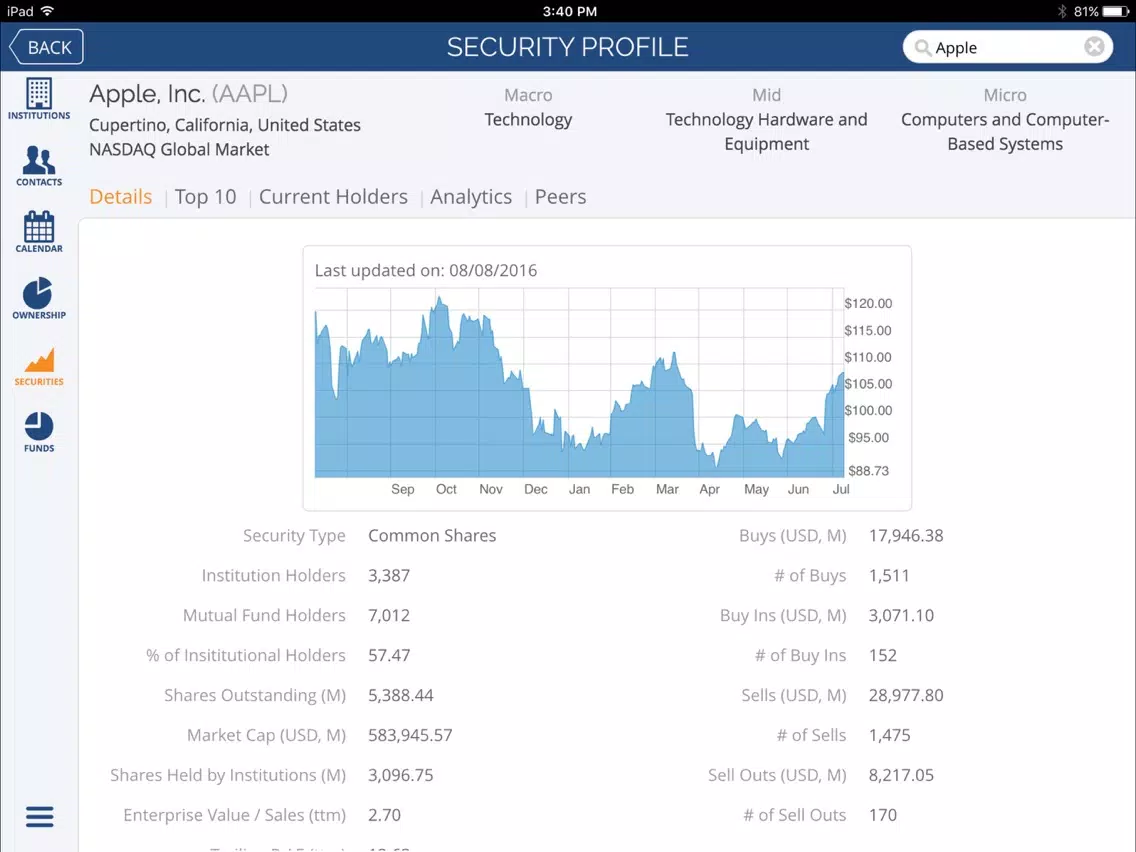The height and width of the screenshot is (852, 1136).
Task: Tap Technology Hardware and Equipment classification
Action: pos(767,131)
